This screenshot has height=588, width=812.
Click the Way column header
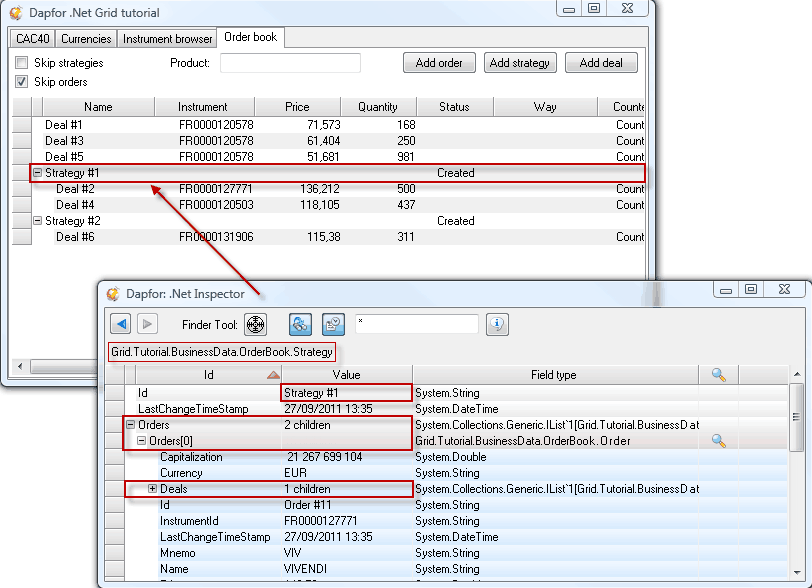pos(545,107)
